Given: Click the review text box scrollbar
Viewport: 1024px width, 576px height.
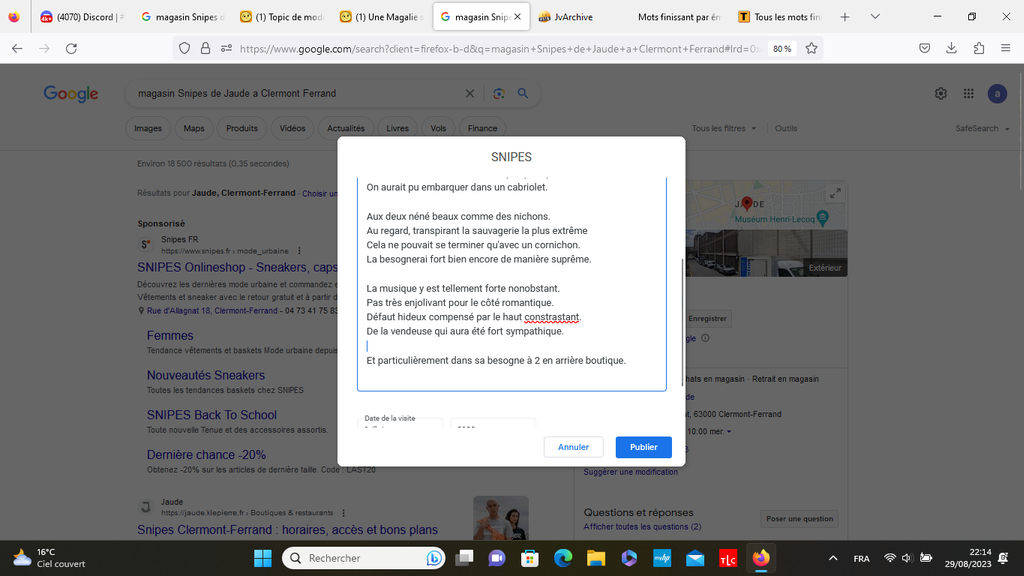Looking at the screenshot, I should coord(683,320).
